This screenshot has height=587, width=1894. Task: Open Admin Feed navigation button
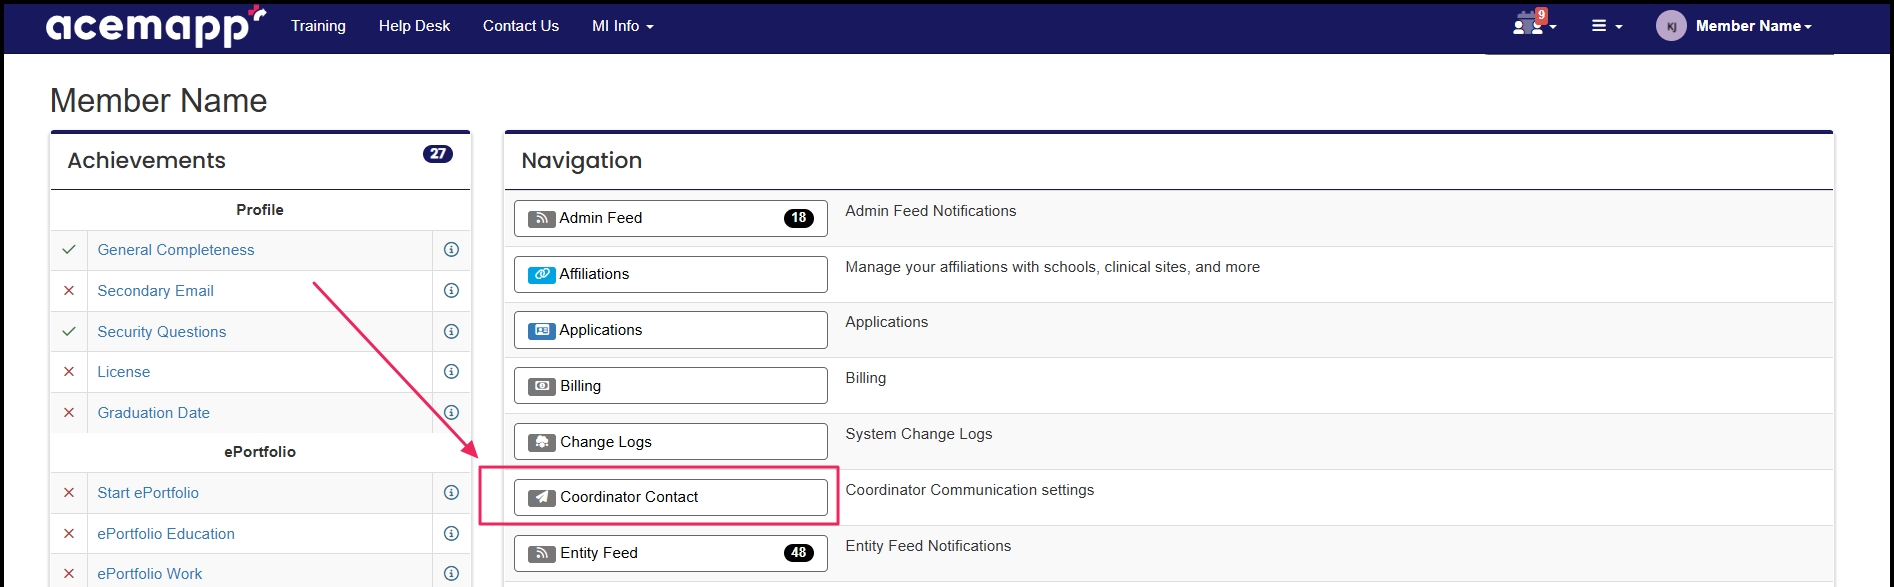pos(671,218)
